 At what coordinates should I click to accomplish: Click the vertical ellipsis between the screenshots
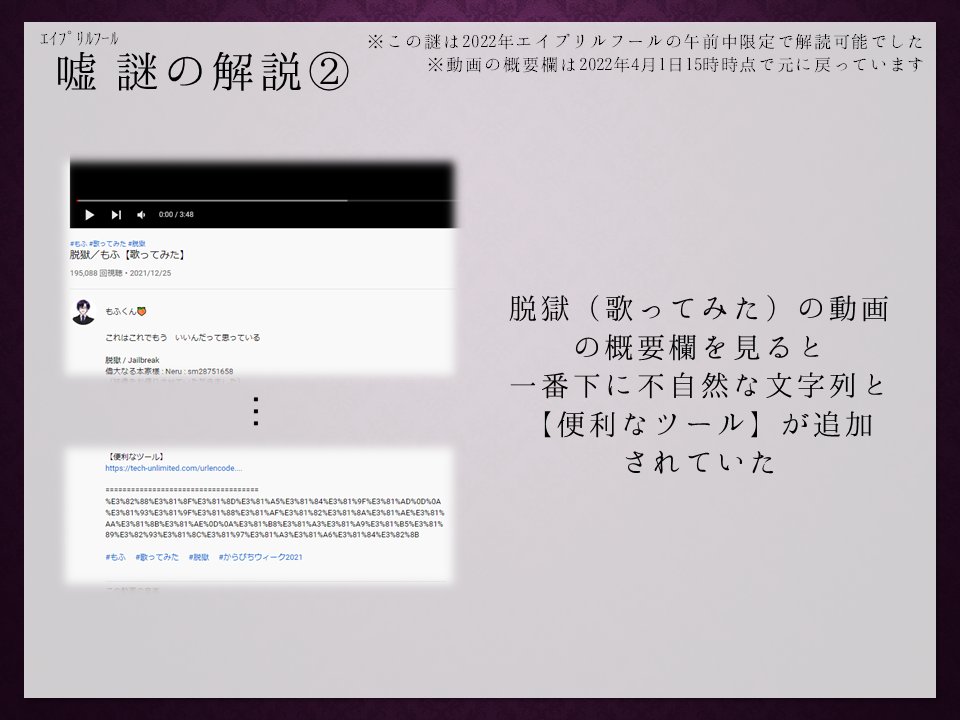click(256, 411)
